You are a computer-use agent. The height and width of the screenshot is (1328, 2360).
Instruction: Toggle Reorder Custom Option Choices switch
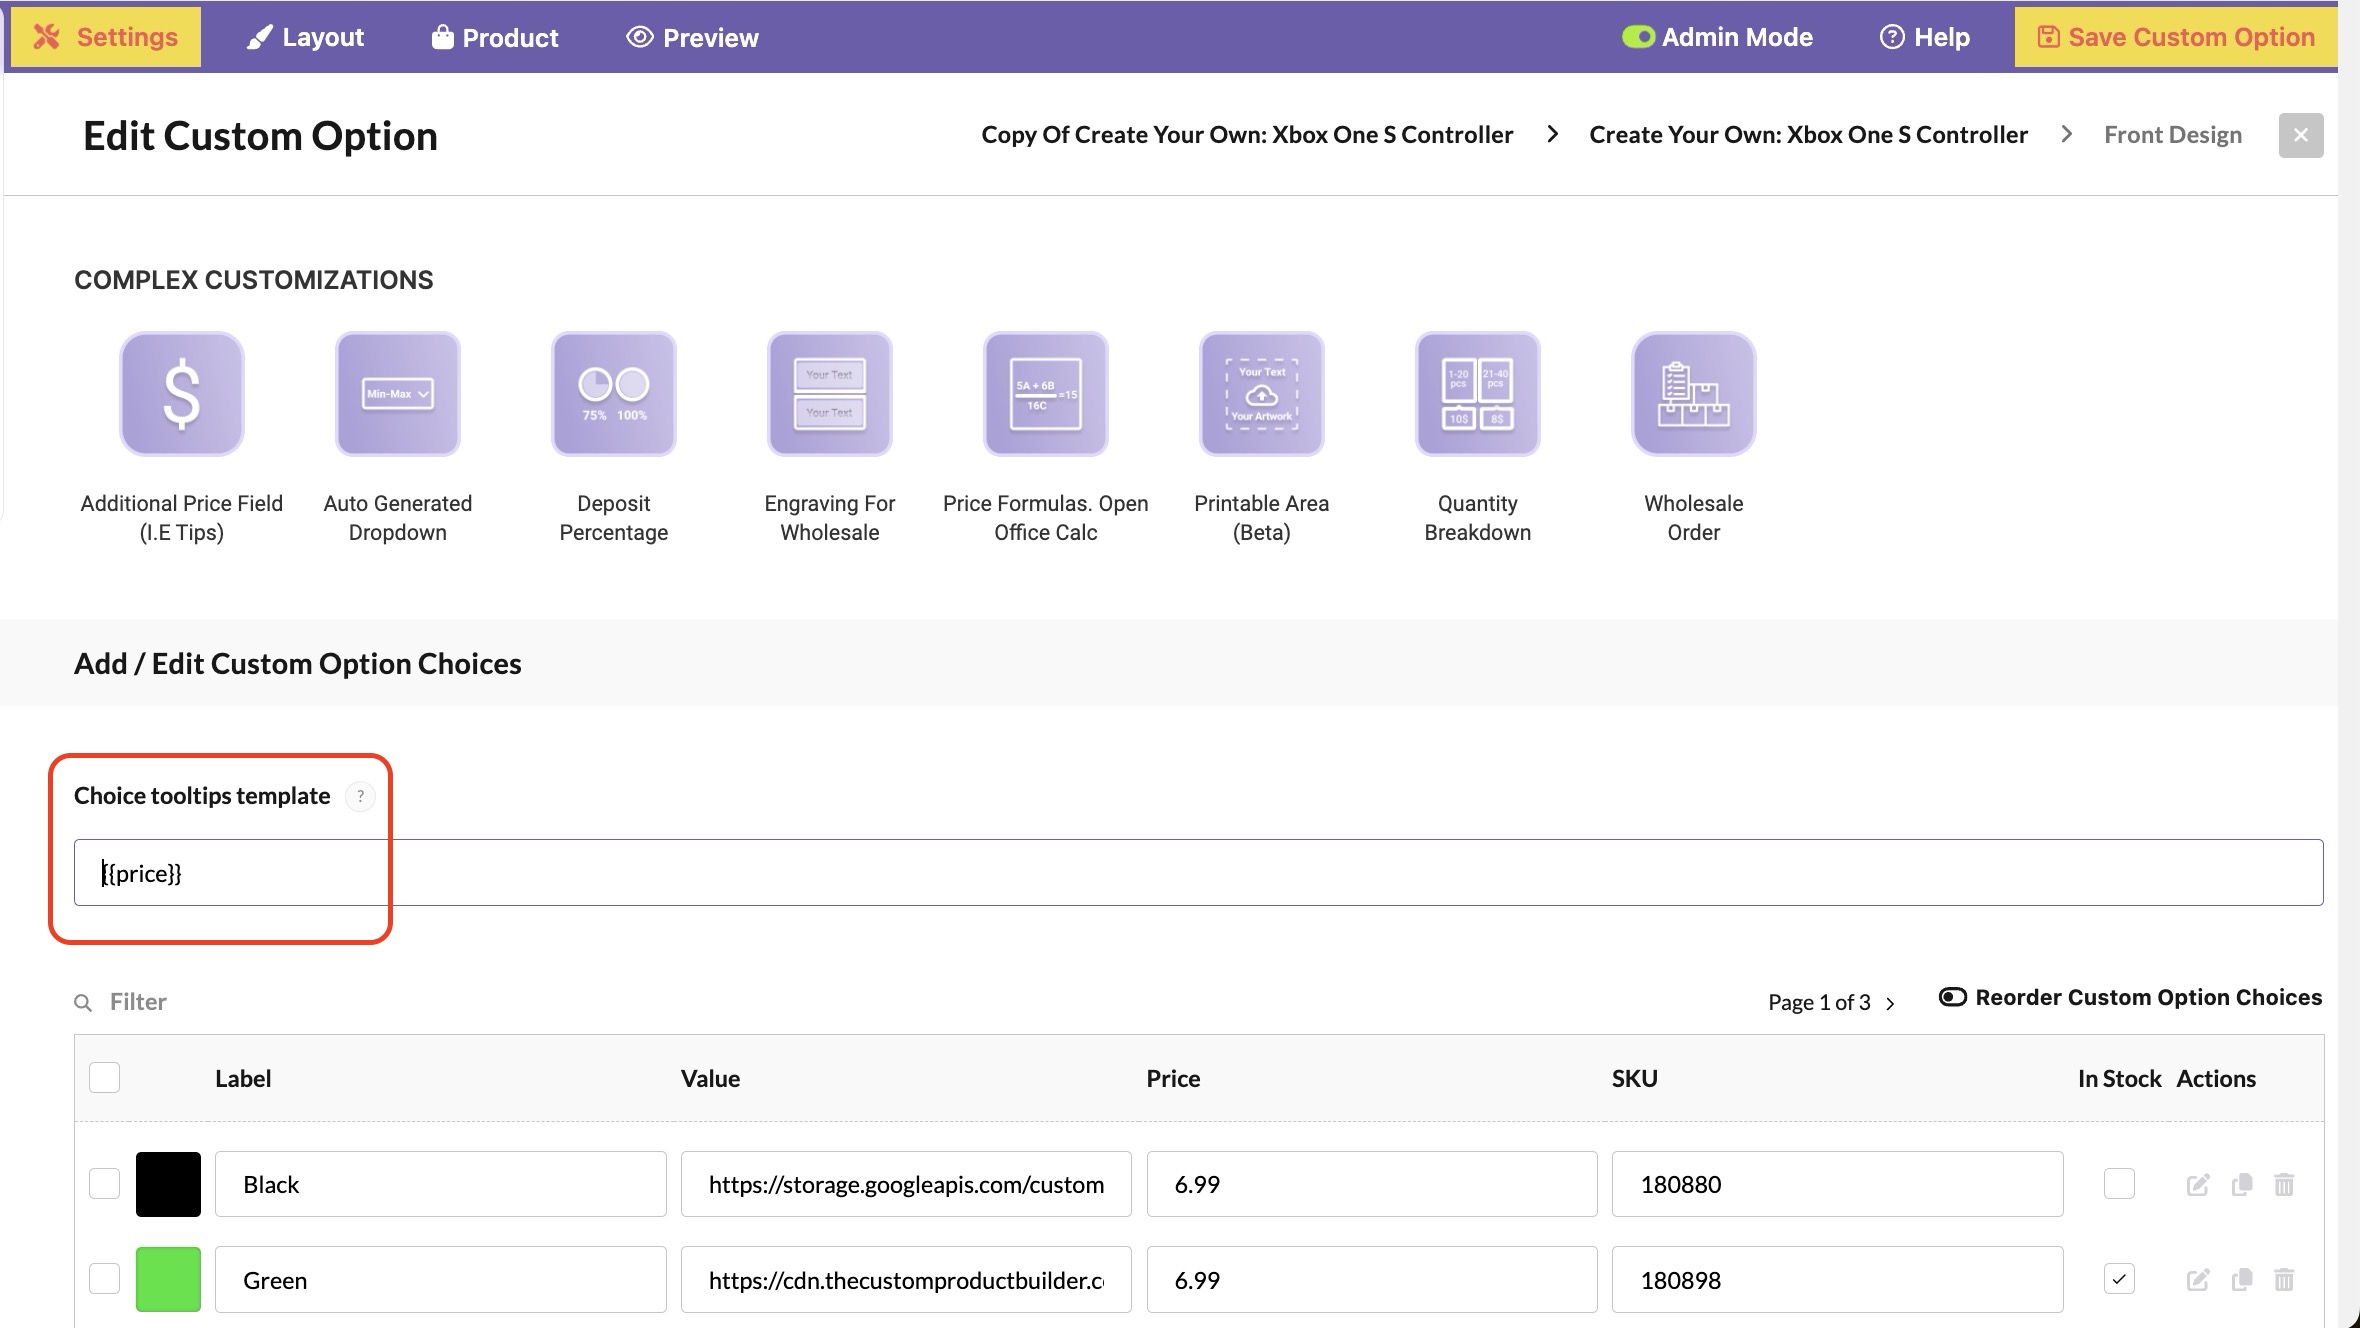(1953, 997)
